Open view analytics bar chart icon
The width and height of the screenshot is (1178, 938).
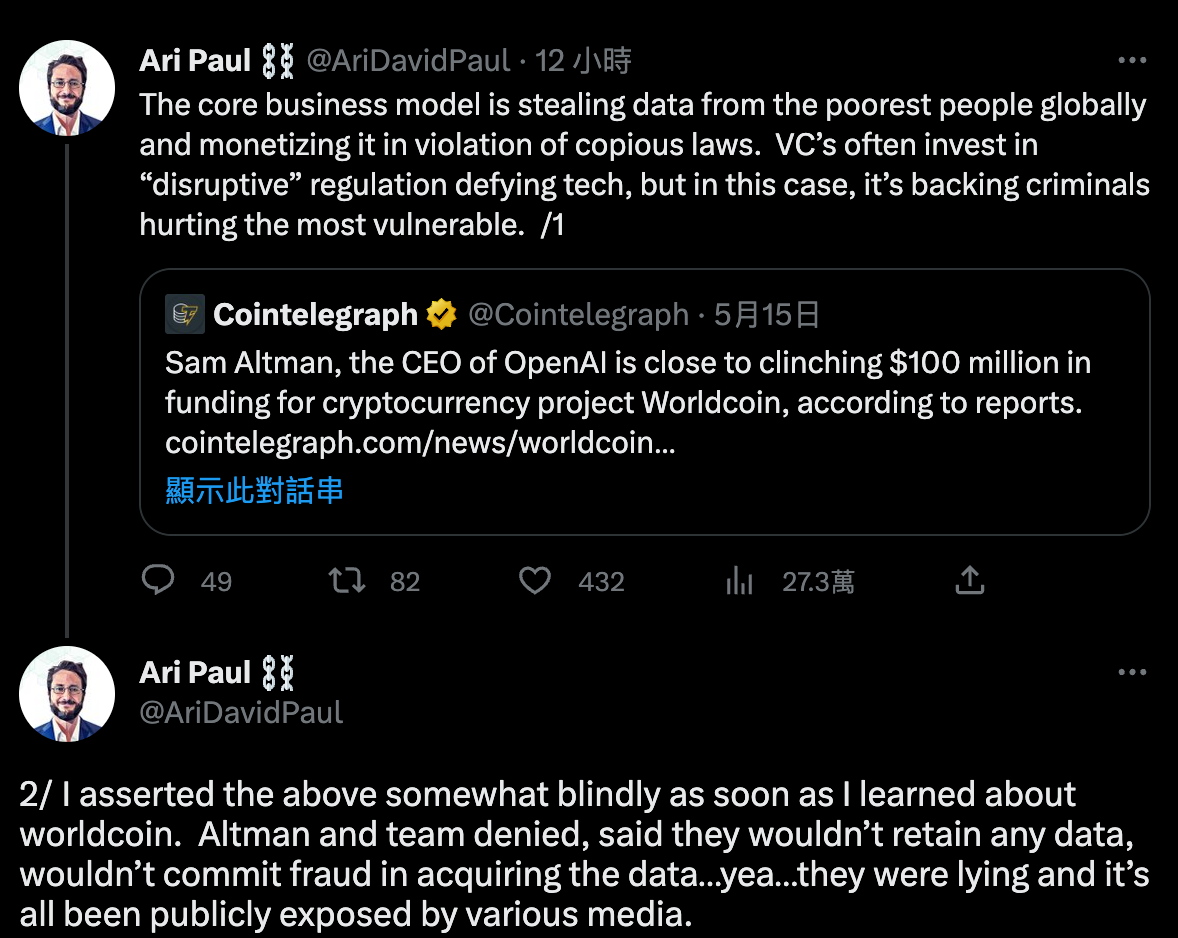click(739, 580)
